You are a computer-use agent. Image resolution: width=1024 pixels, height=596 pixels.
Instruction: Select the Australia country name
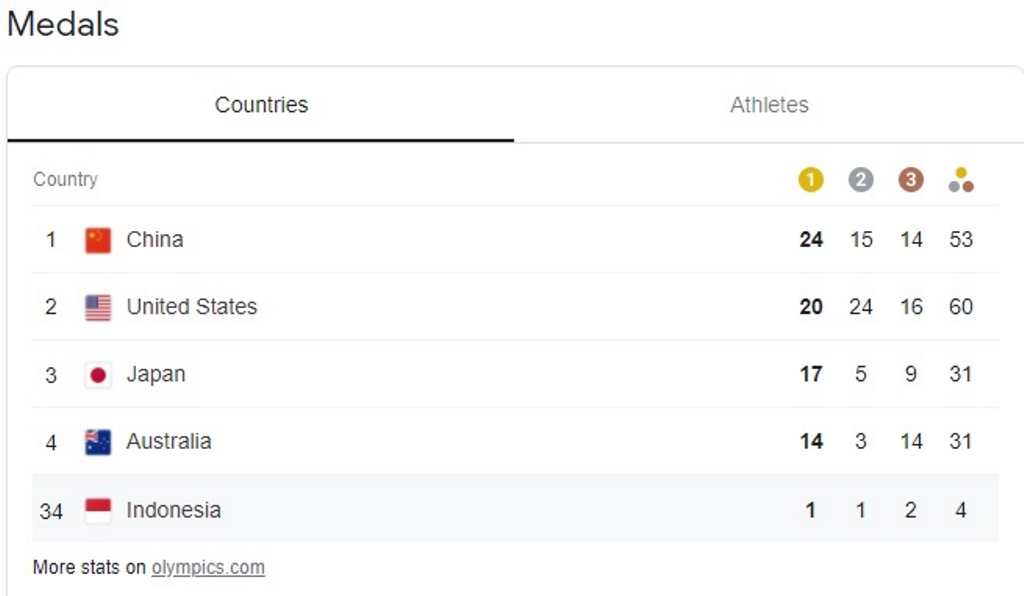tap(168, 441)
